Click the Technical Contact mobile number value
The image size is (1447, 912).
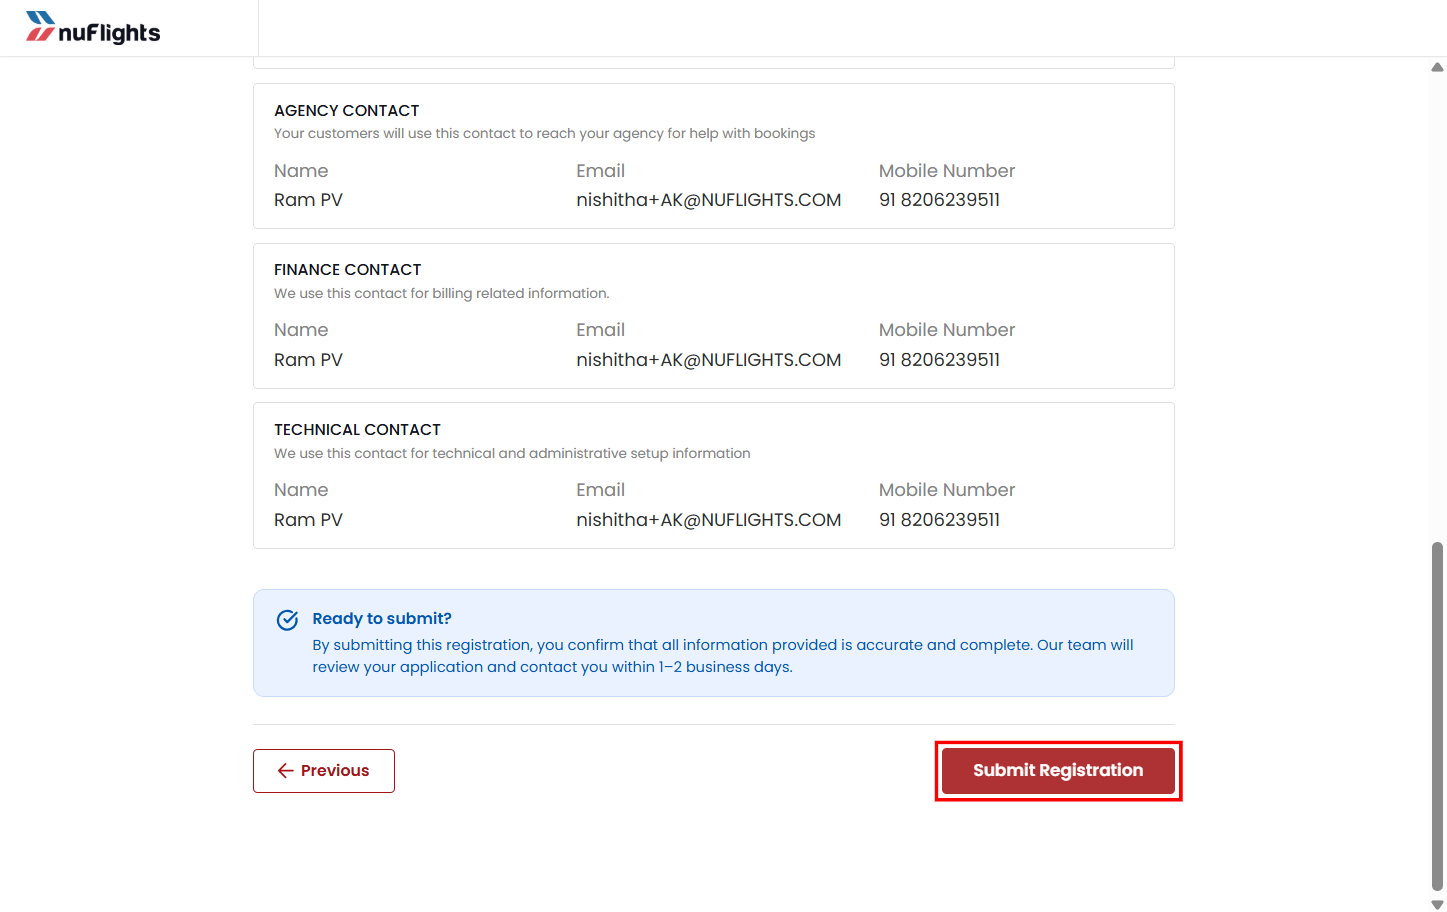pyautogui.click(x=939, y=520)
